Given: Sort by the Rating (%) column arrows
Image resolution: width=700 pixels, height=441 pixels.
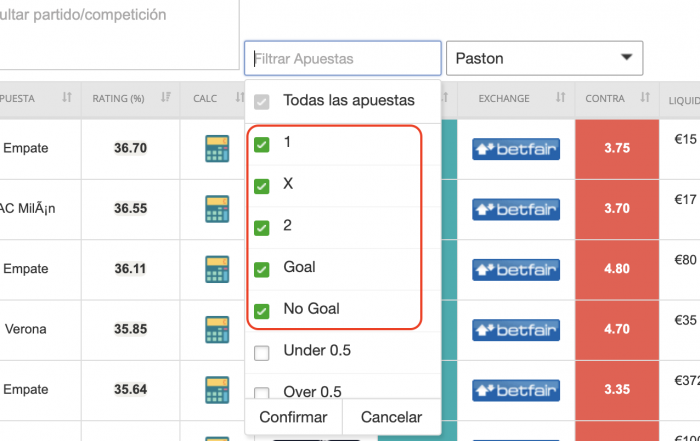Looking at the screenshot, I should (x=166, y=97).
